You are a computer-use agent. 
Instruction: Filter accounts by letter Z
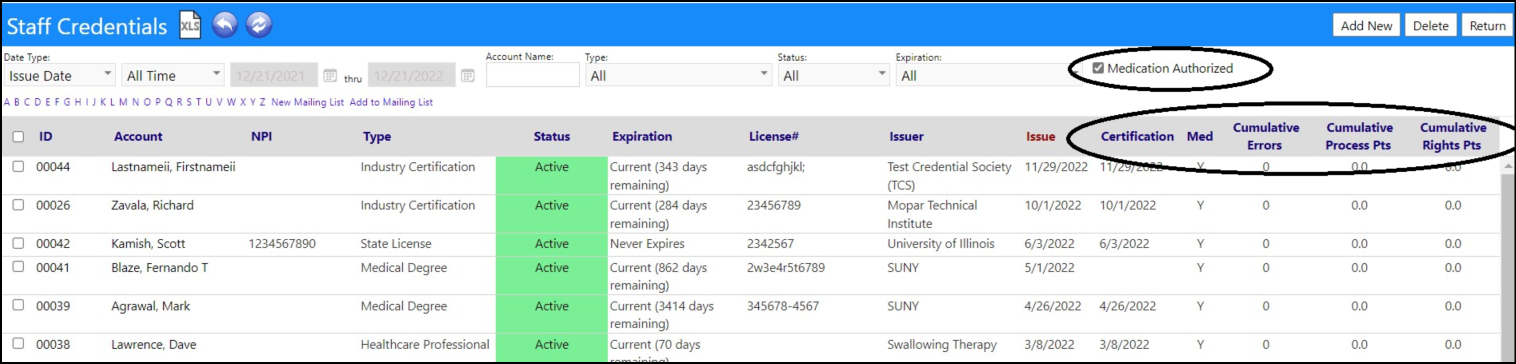[262, 102]
